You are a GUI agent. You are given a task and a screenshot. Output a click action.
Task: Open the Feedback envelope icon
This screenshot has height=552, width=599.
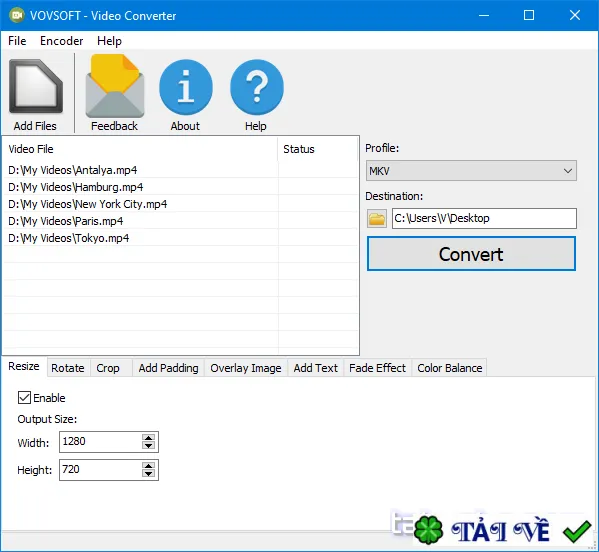tap(115, 86)
